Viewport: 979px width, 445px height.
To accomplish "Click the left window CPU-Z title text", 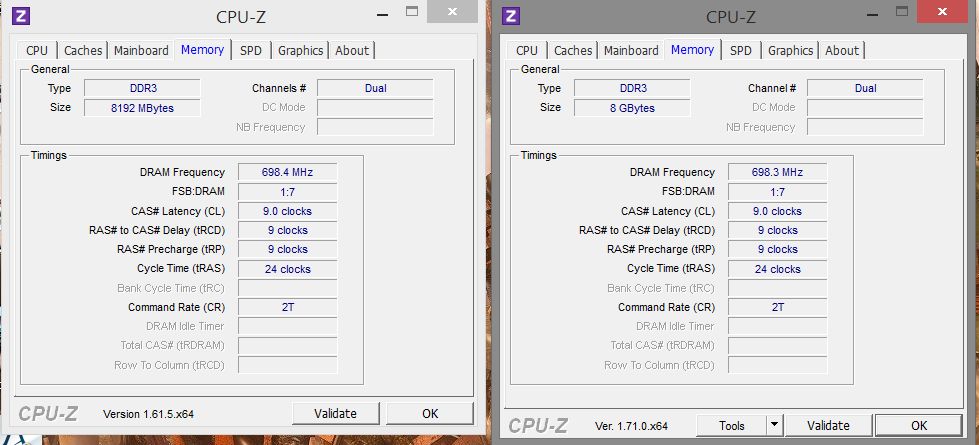I will coord(241,17).
